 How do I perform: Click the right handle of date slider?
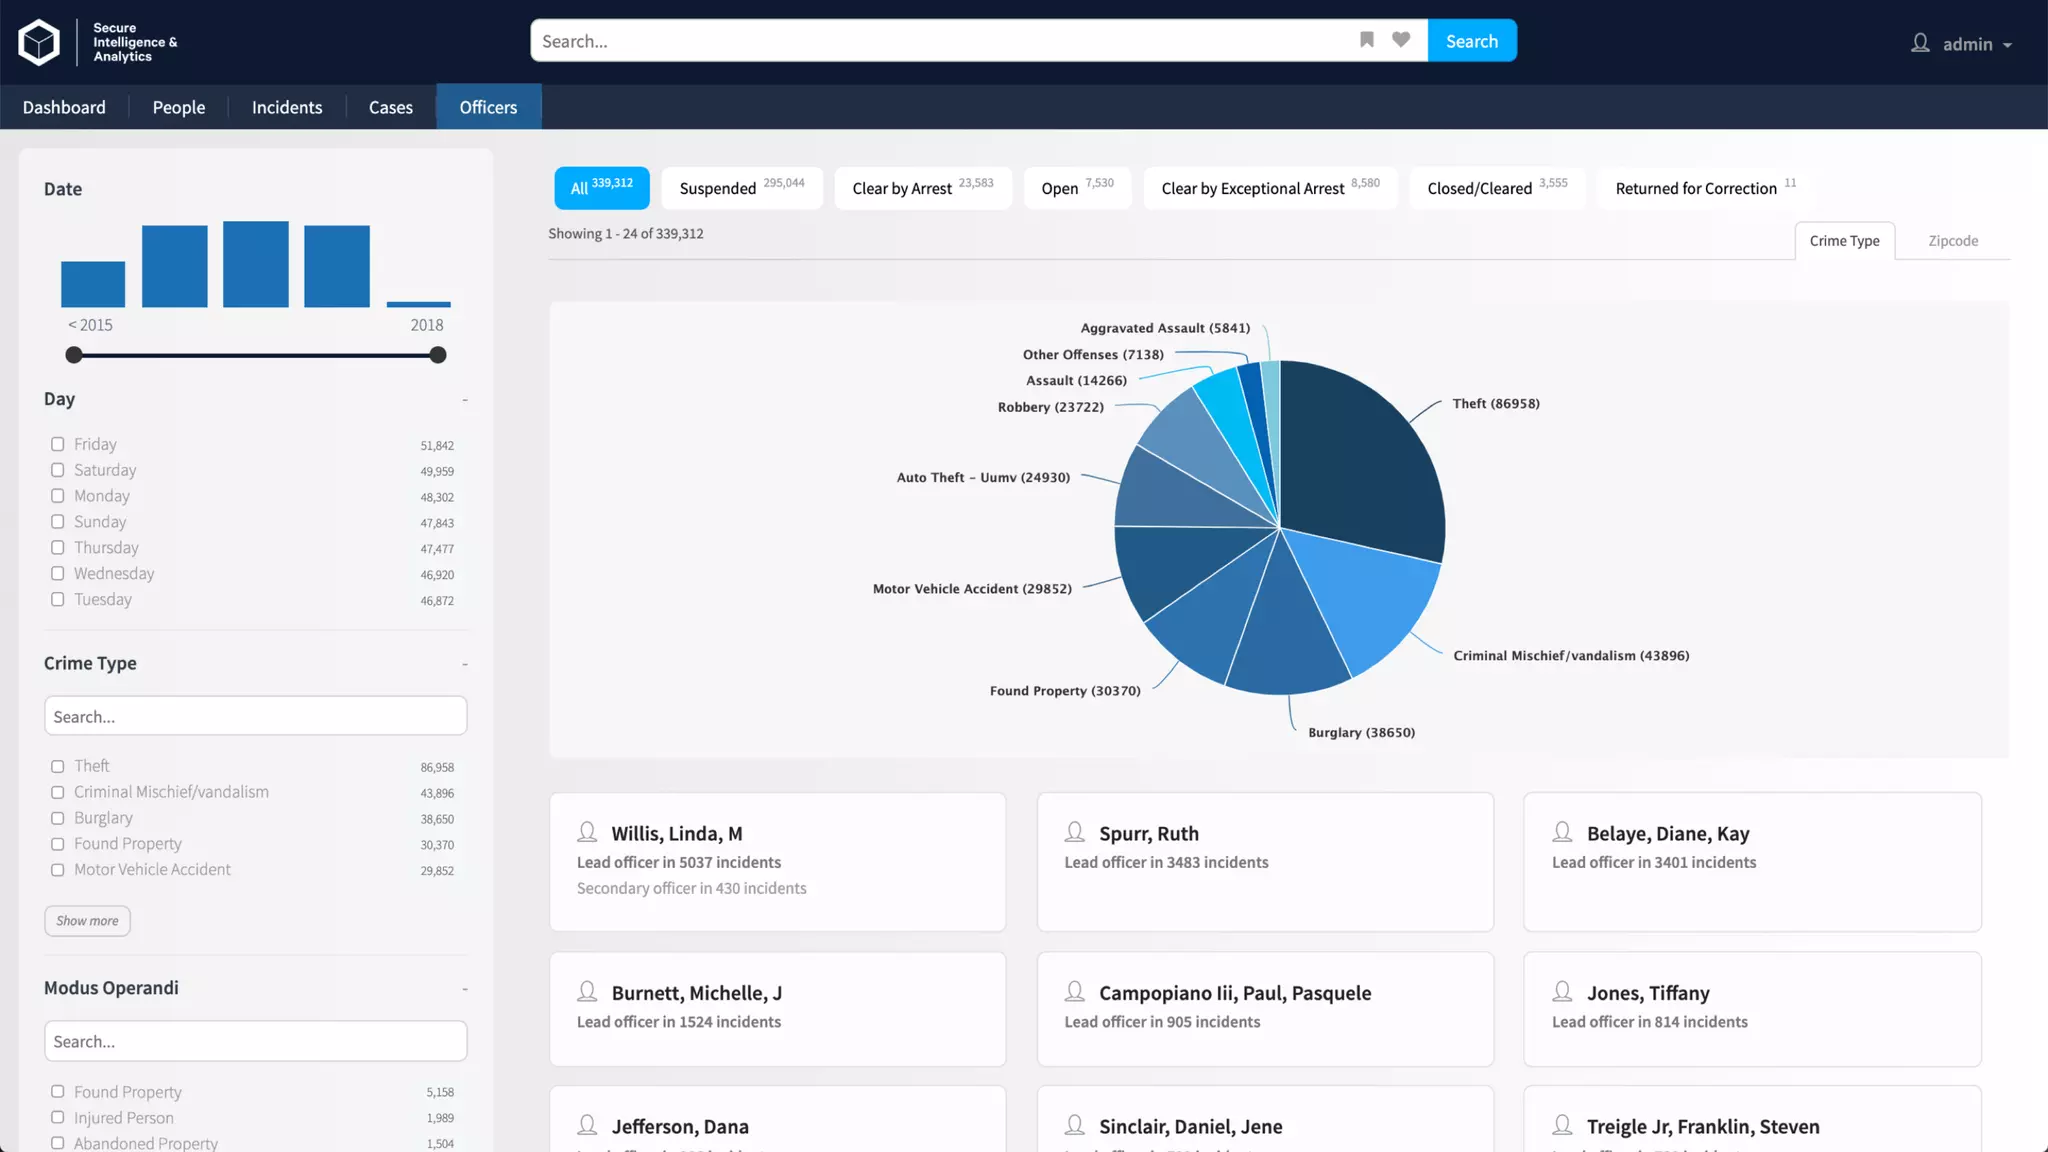437,355
